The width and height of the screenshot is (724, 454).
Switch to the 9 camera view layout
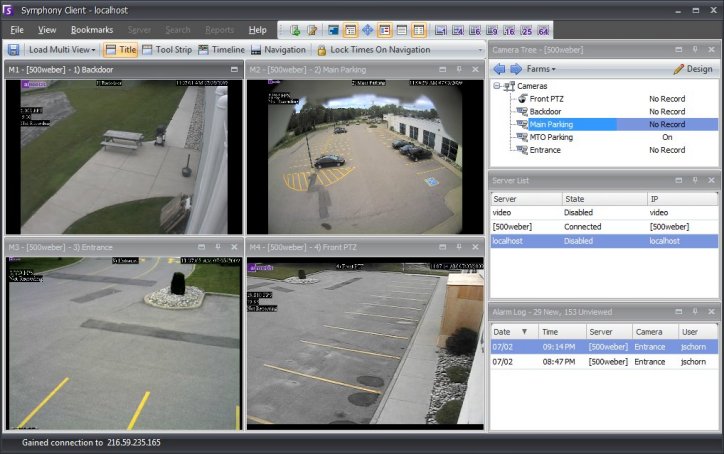coord(492,30)
